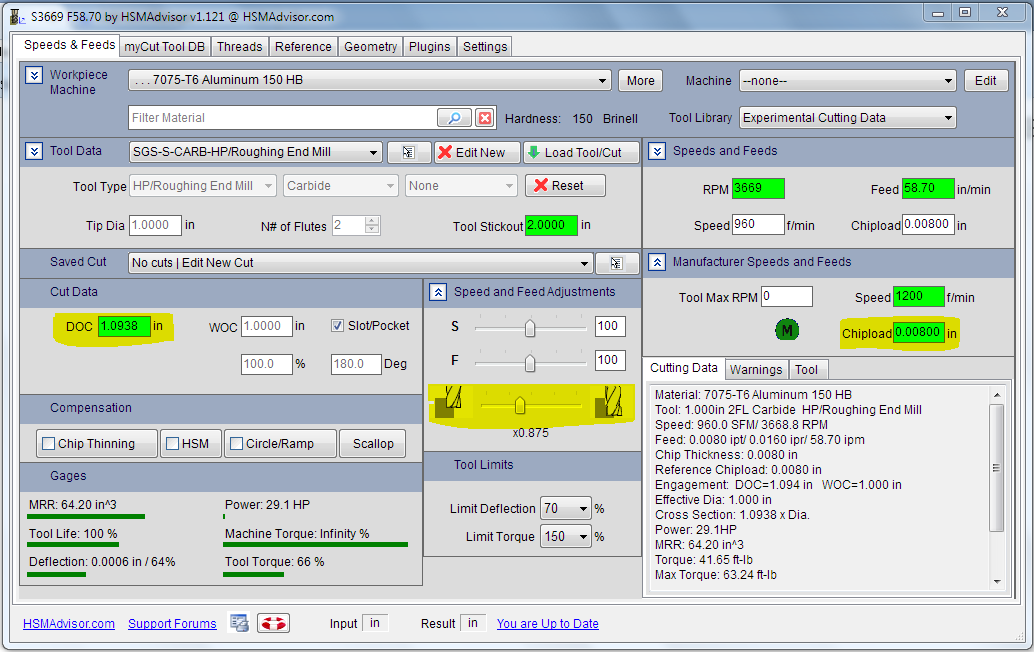Viewport: 1034px width, 652px height.
Task: Click the Load Tool/Cut button
Action: click(581, 152)
